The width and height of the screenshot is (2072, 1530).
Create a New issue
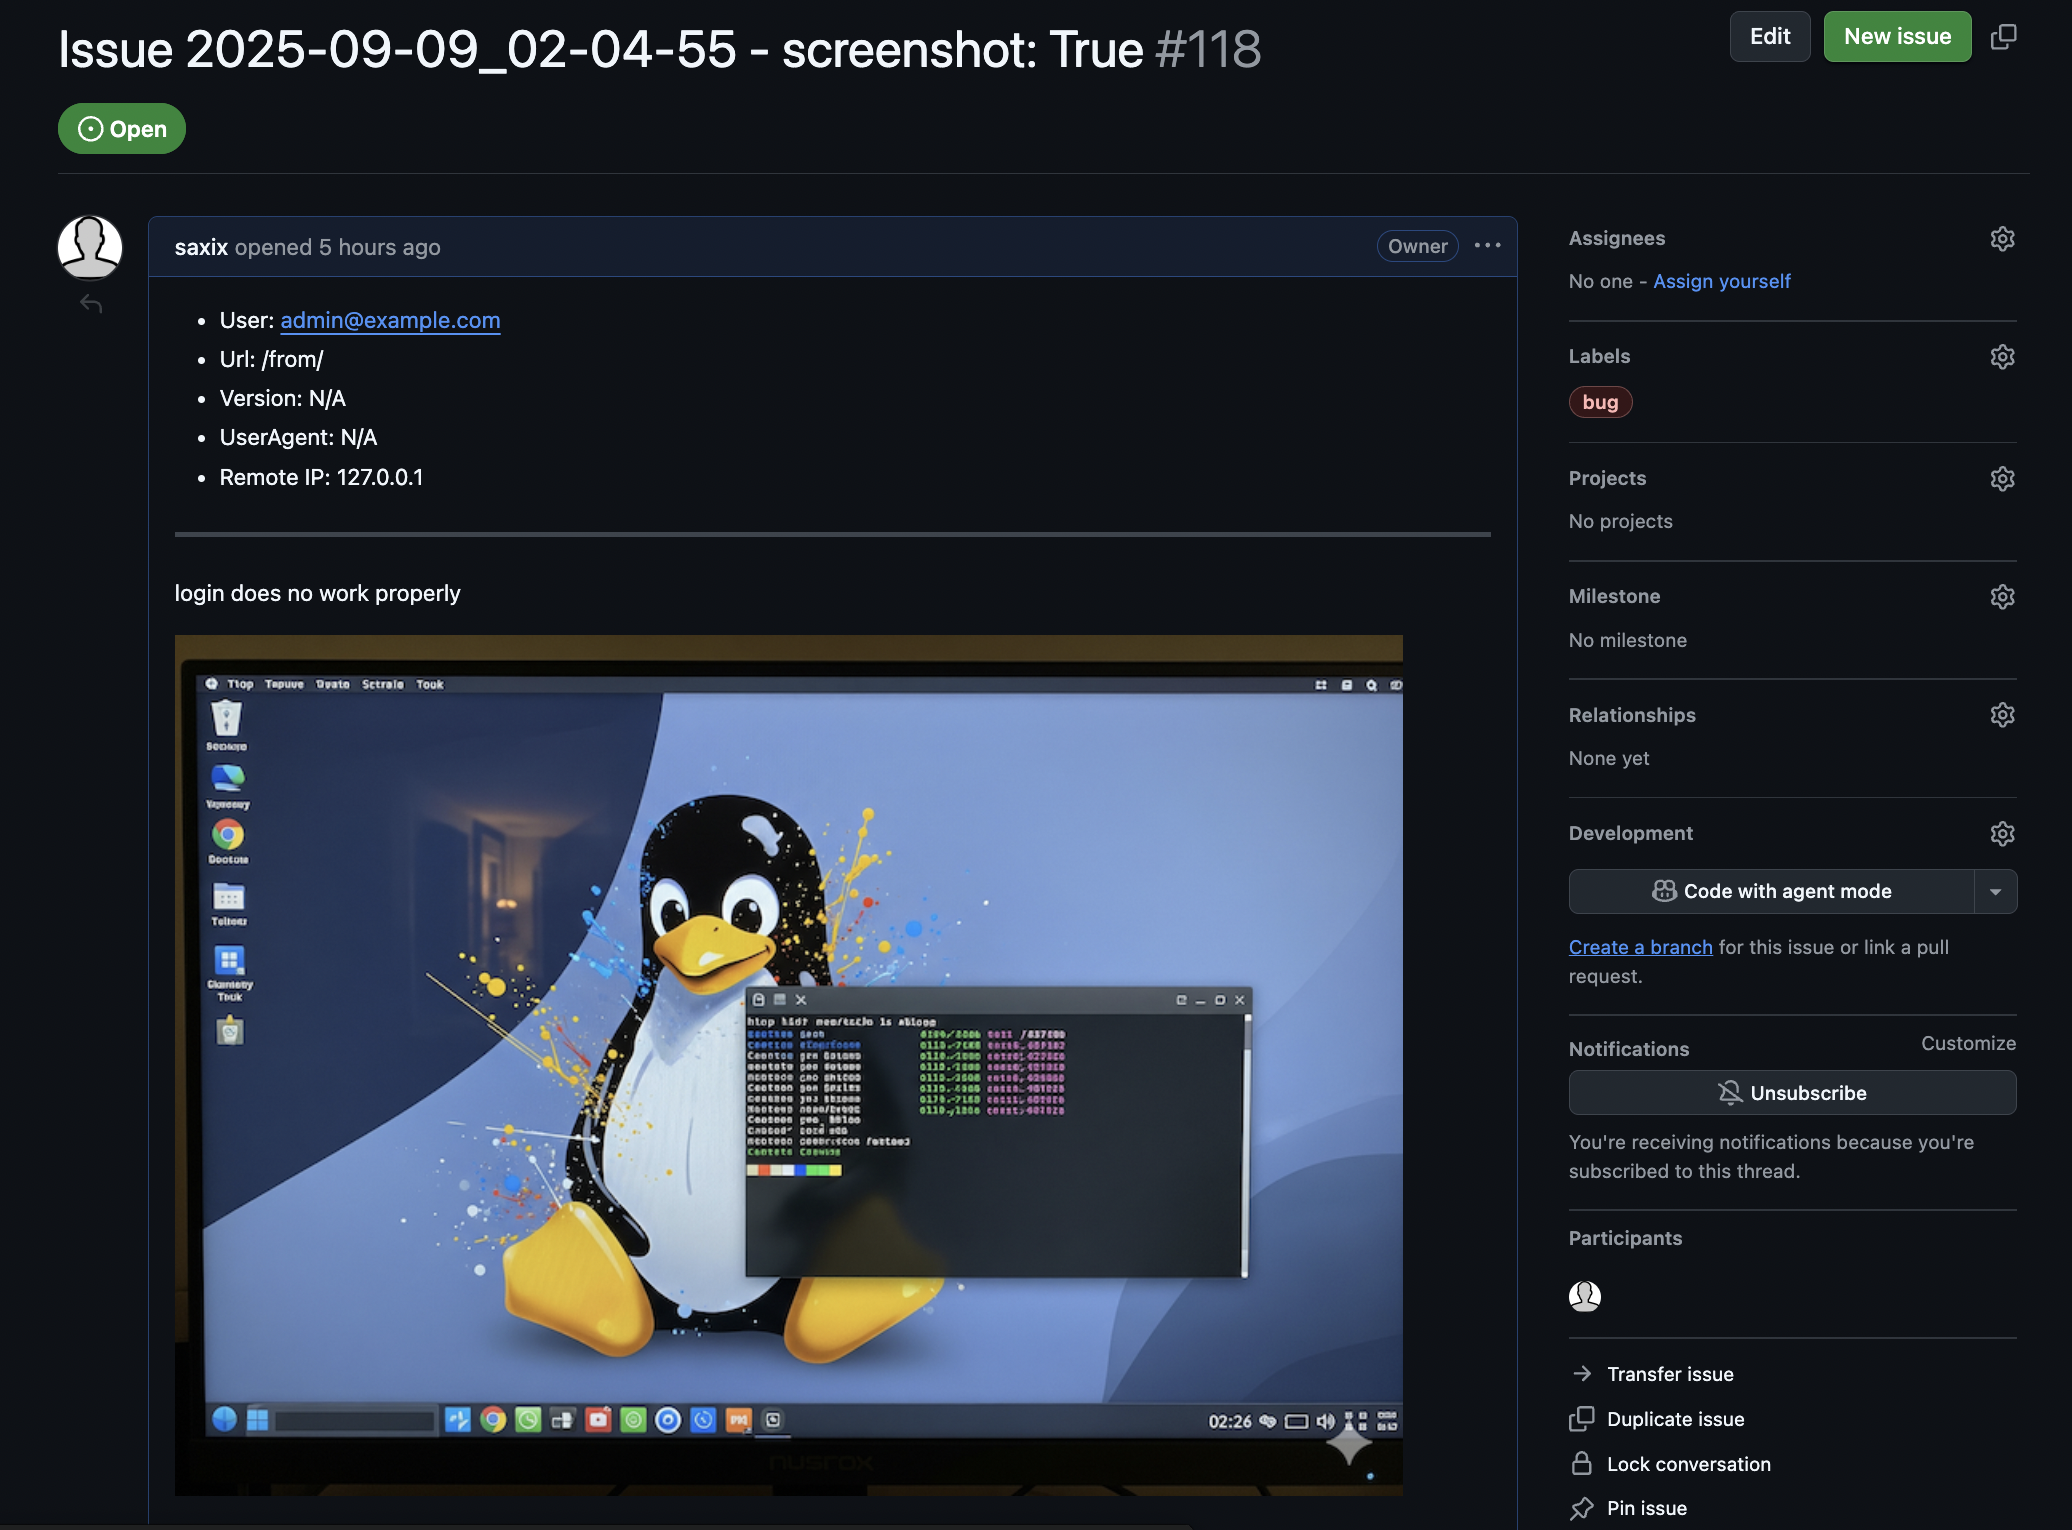click(1897, 37)
